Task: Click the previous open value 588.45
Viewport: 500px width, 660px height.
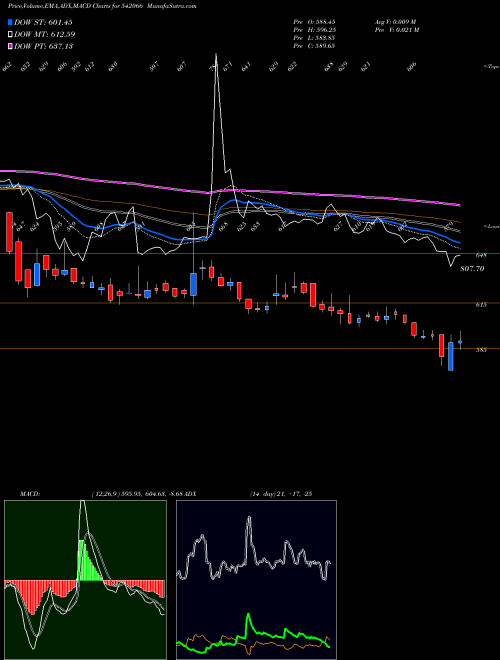Action: [323, 22]
